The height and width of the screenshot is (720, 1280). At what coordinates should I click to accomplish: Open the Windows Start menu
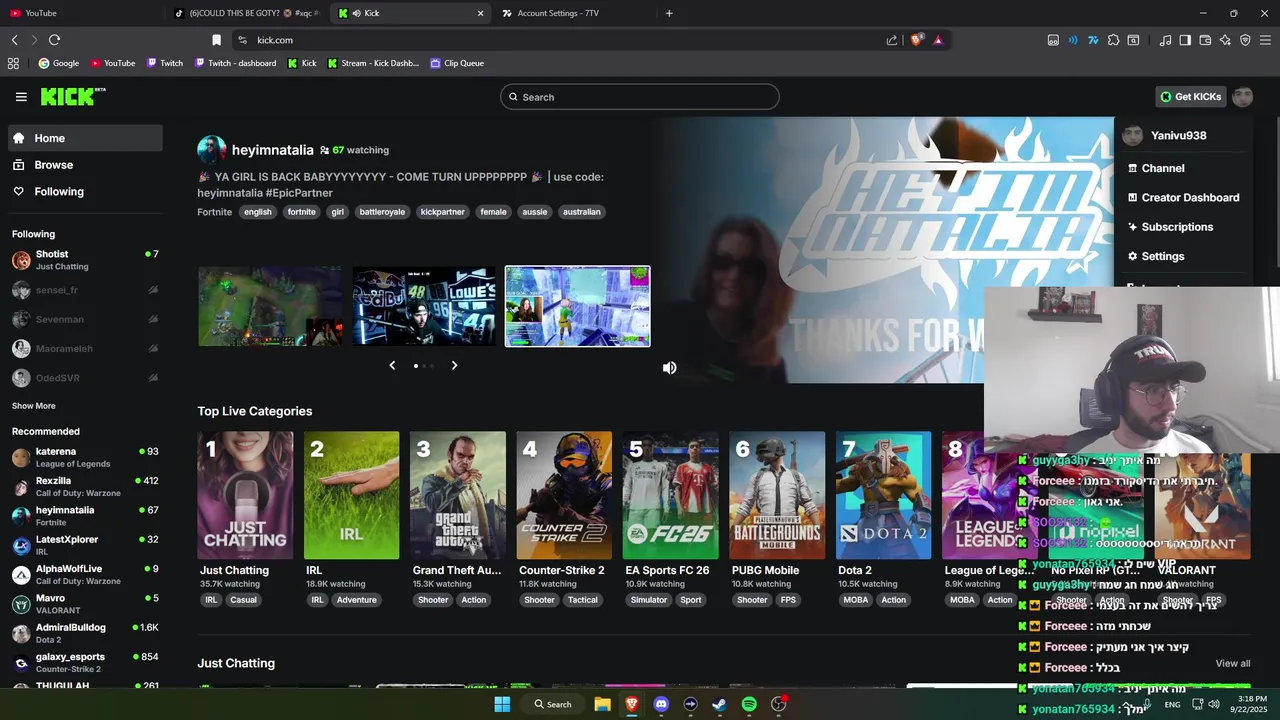tap(502, 704)
